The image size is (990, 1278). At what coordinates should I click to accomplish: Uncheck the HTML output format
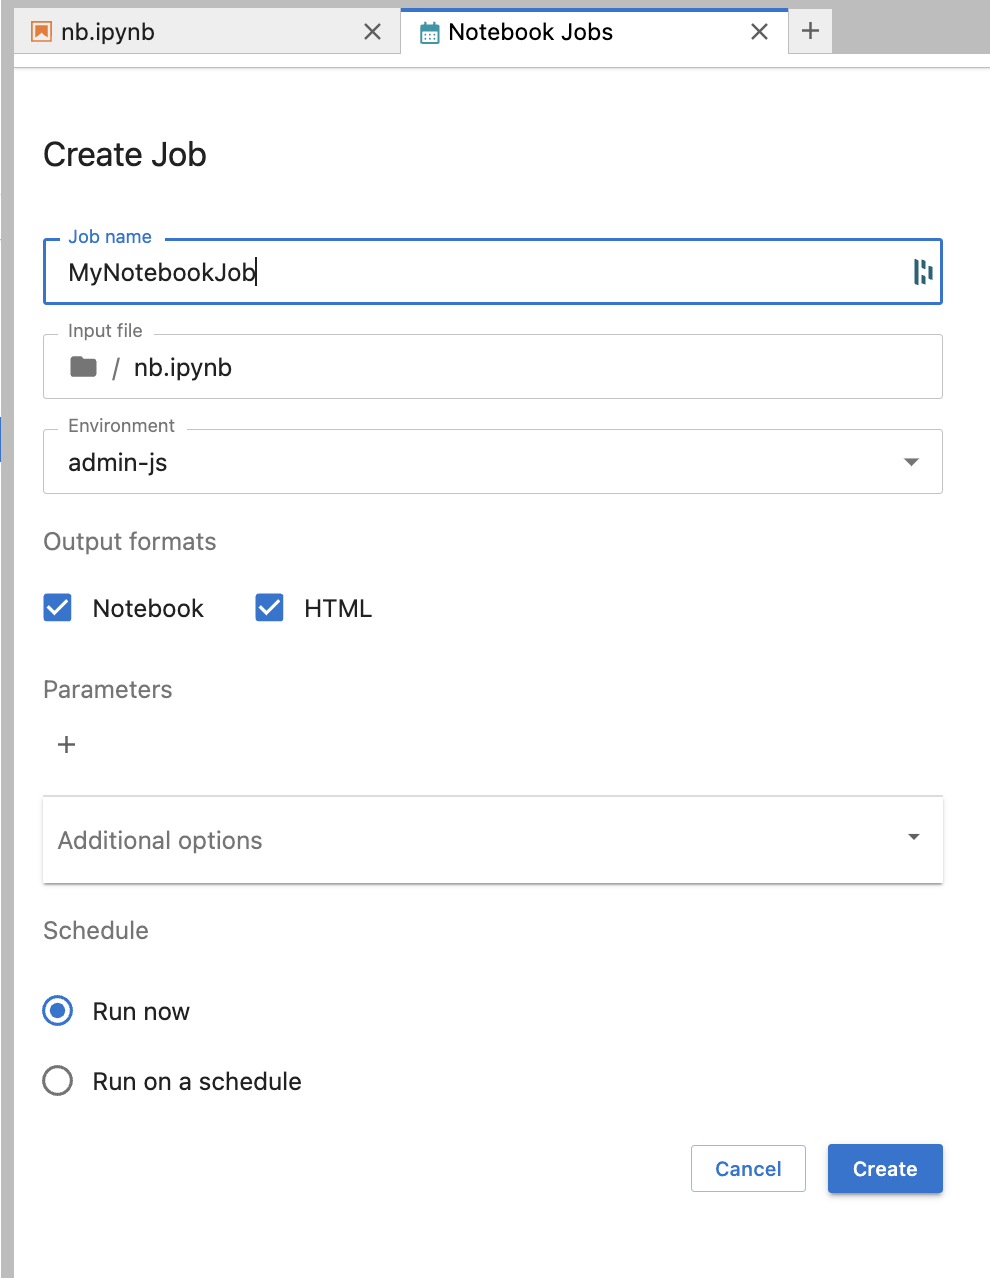point(269,607)
